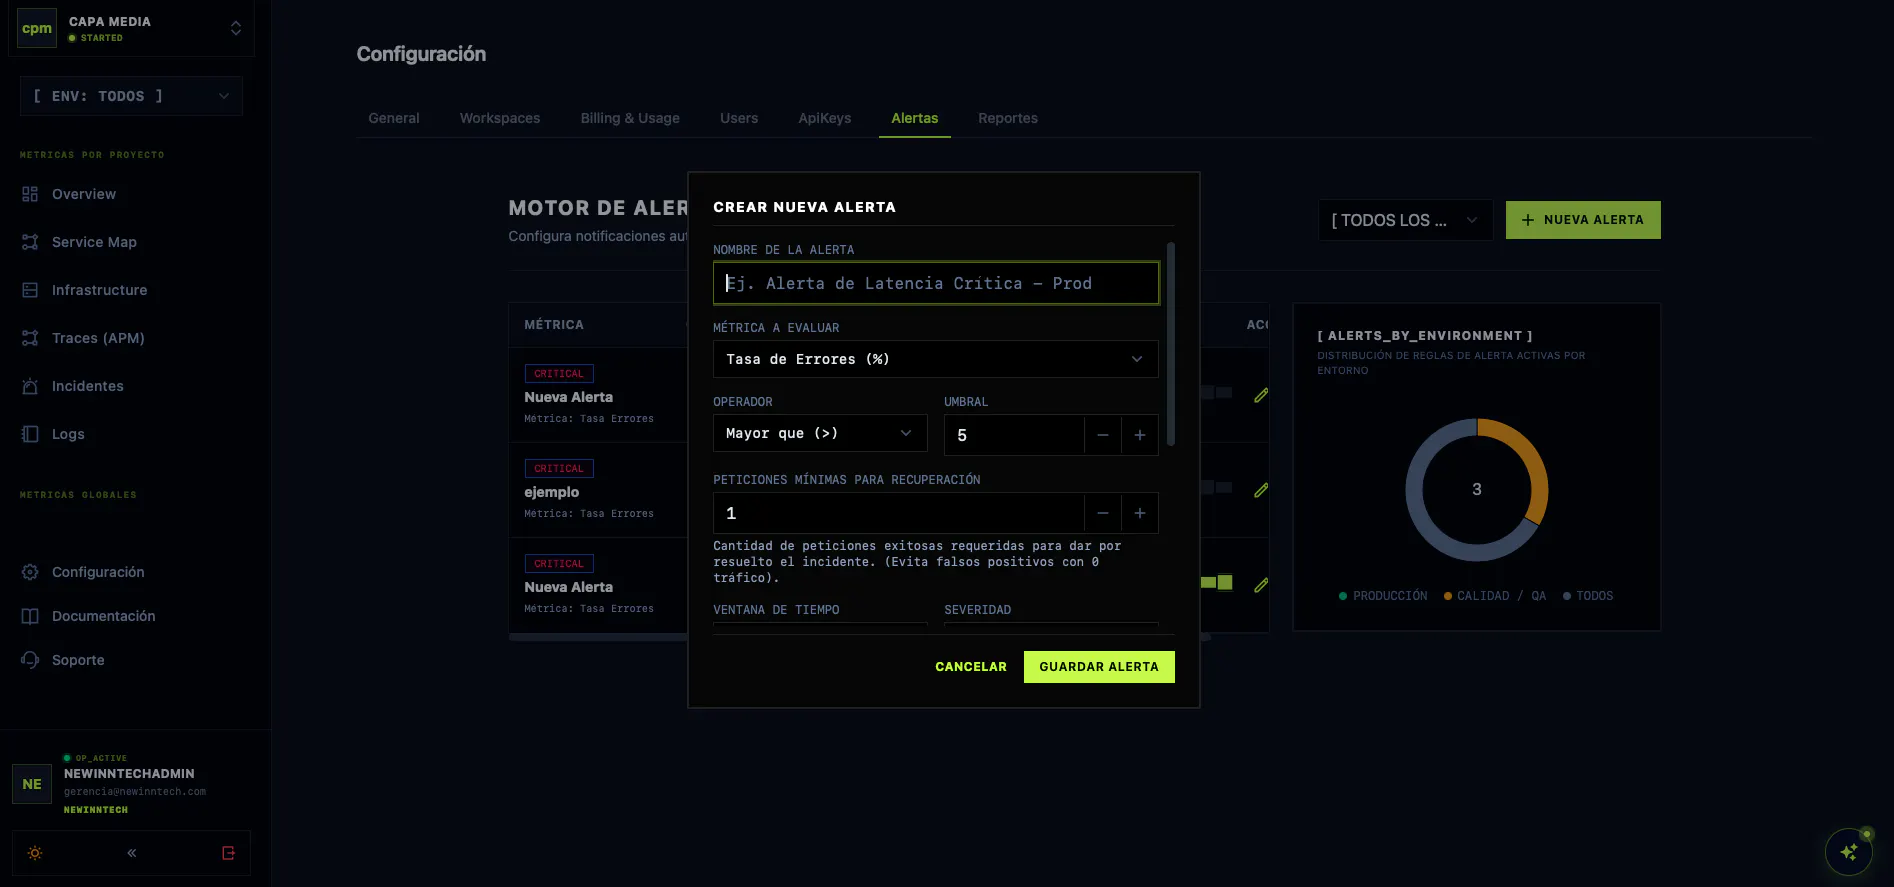Screen dimensions: 1894x887
Task: Toggle the switch on the ejemplo alert row
Action: 1217,487
